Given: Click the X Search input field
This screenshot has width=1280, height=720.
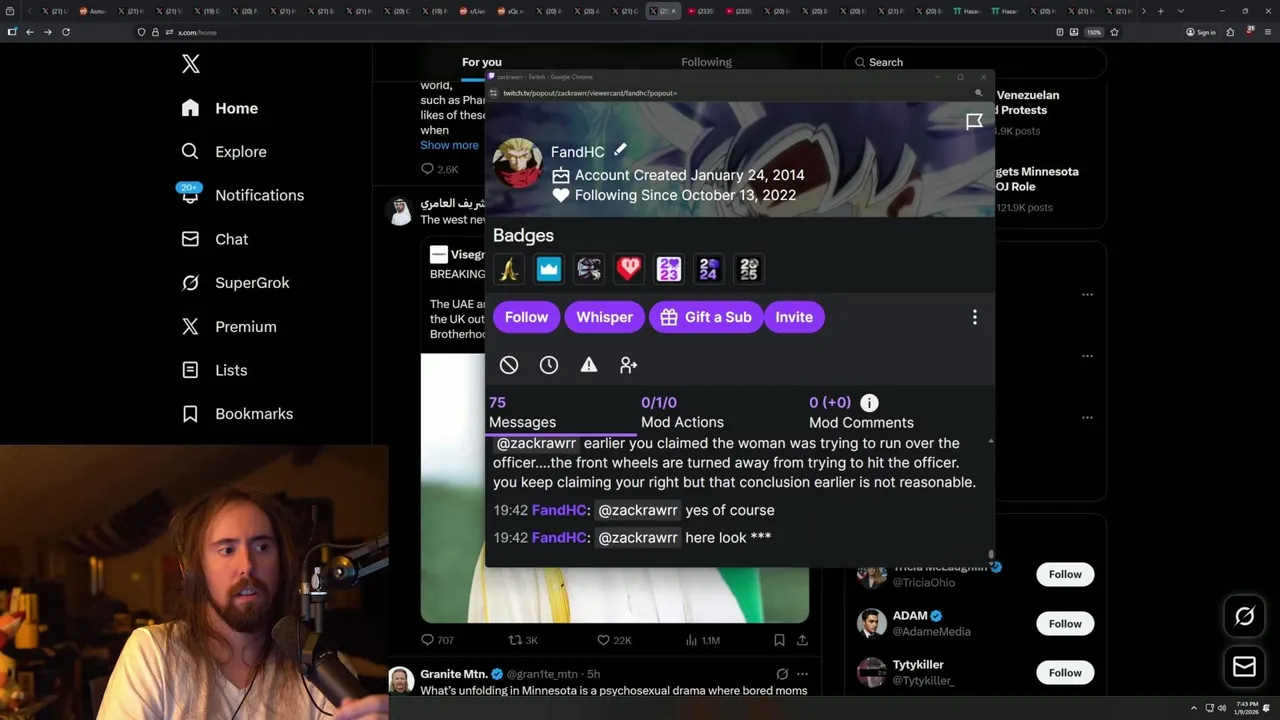Looking at the screenshot, I should (x=976, y=62).
